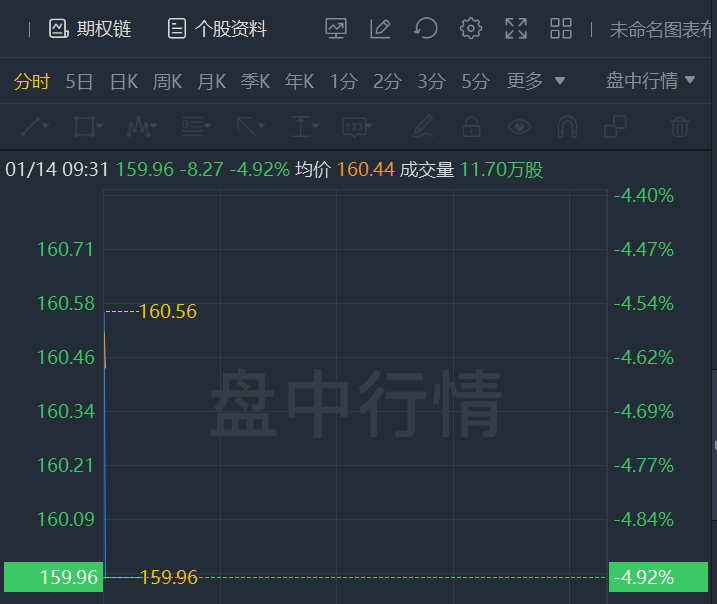Select the arrow annotation tool

tap(250, 127)
